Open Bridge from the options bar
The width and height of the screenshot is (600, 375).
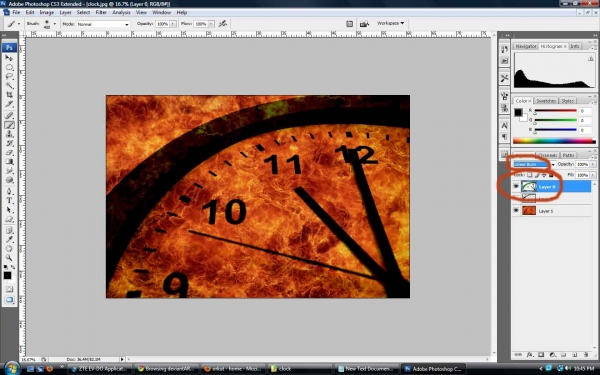364,24
